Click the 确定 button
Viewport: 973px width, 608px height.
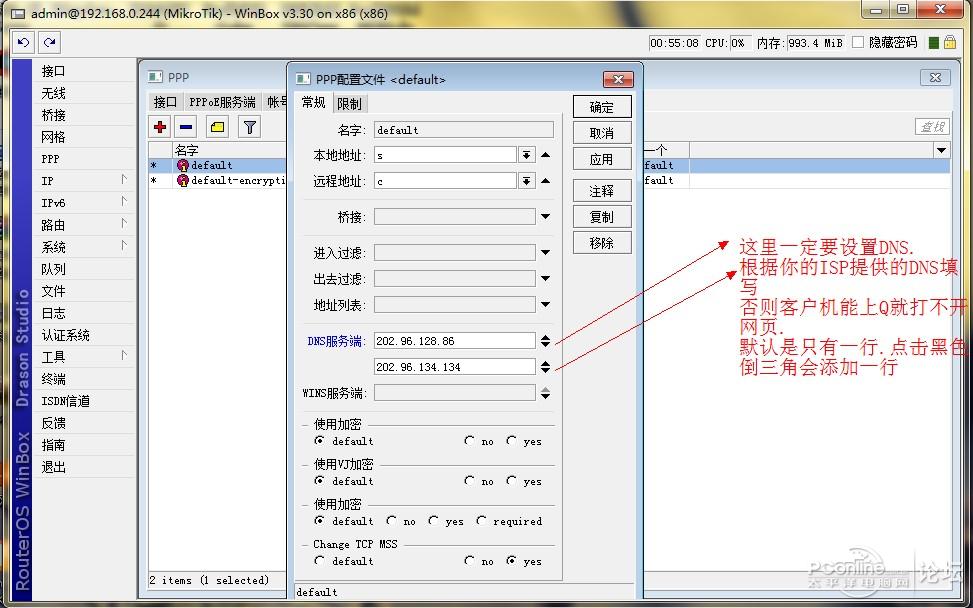(602, 107)
